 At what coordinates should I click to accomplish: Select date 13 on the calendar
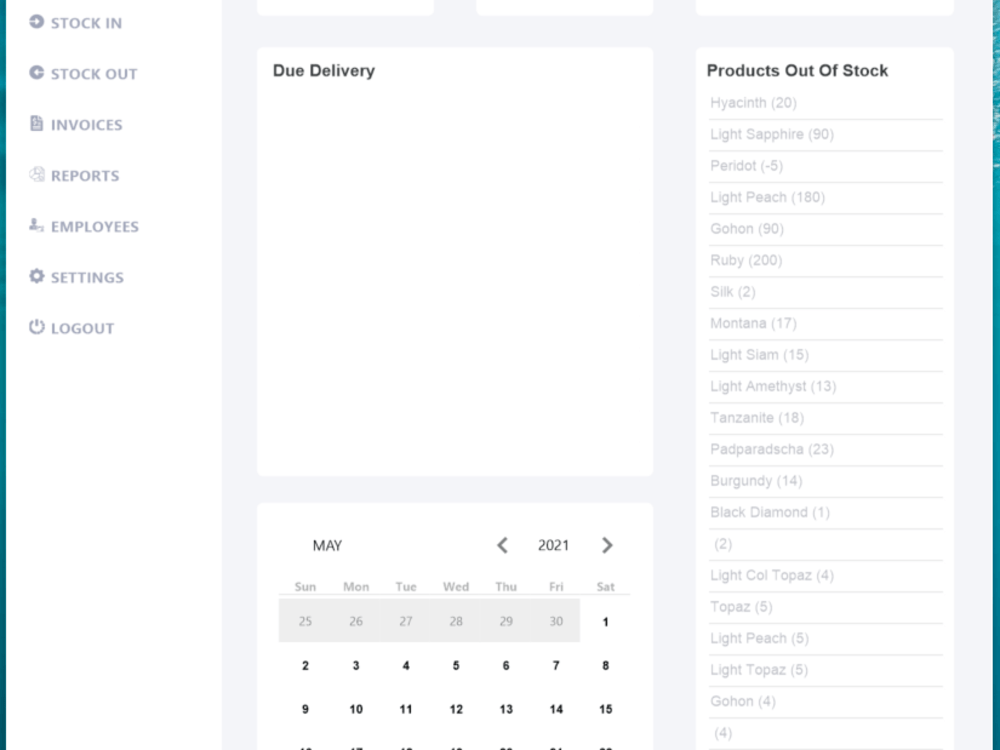pyautogui.click(x=506, y=709)
